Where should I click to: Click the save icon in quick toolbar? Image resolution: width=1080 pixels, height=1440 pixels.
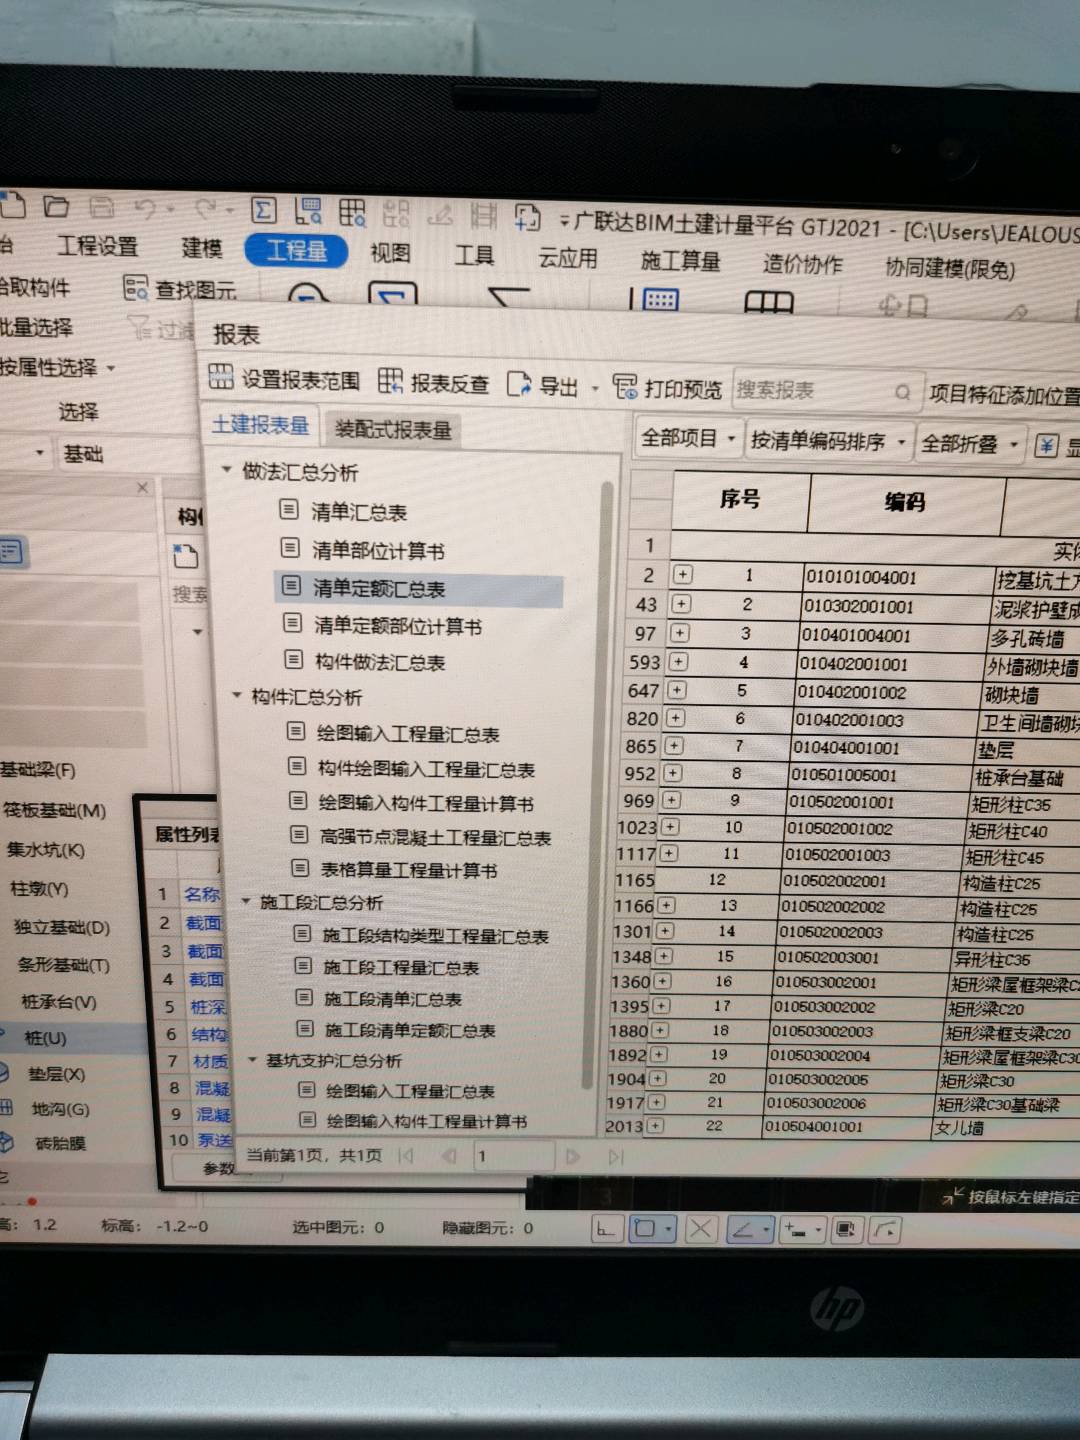pos(102,207)
